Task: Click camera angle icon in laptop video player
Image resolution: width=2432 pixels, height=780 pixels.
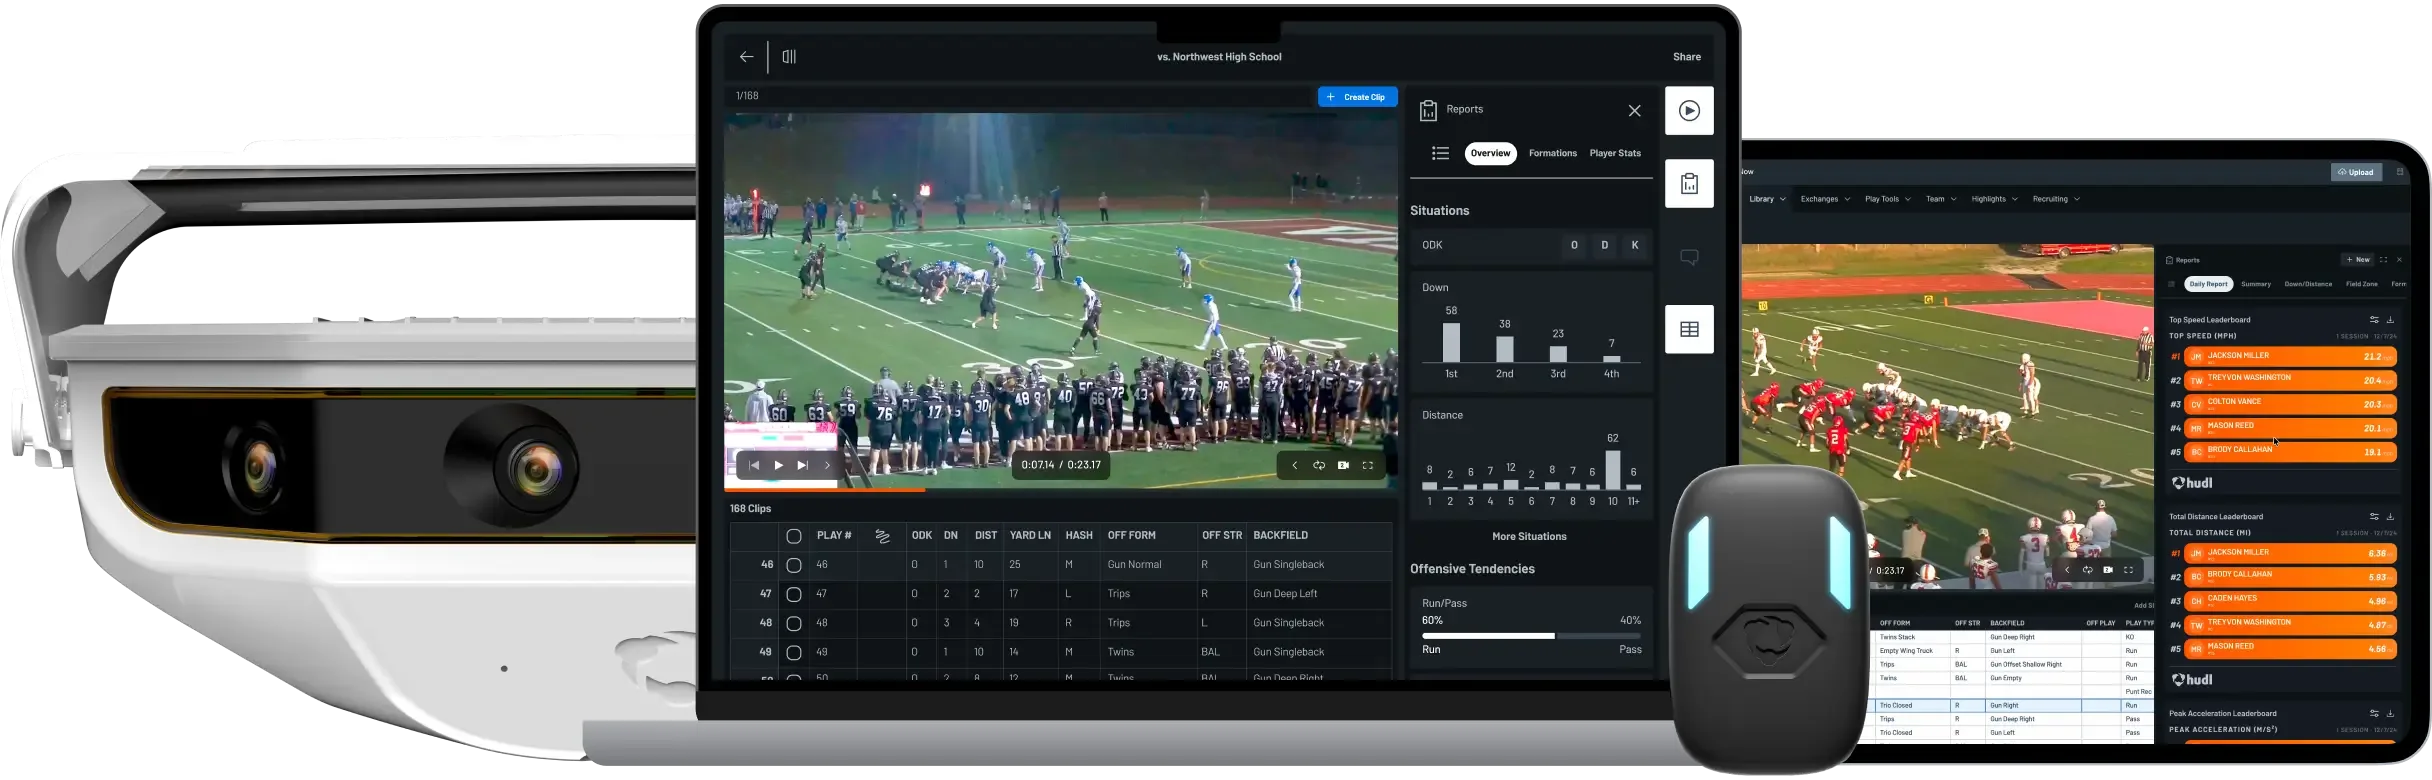Action: (1343, 465)
